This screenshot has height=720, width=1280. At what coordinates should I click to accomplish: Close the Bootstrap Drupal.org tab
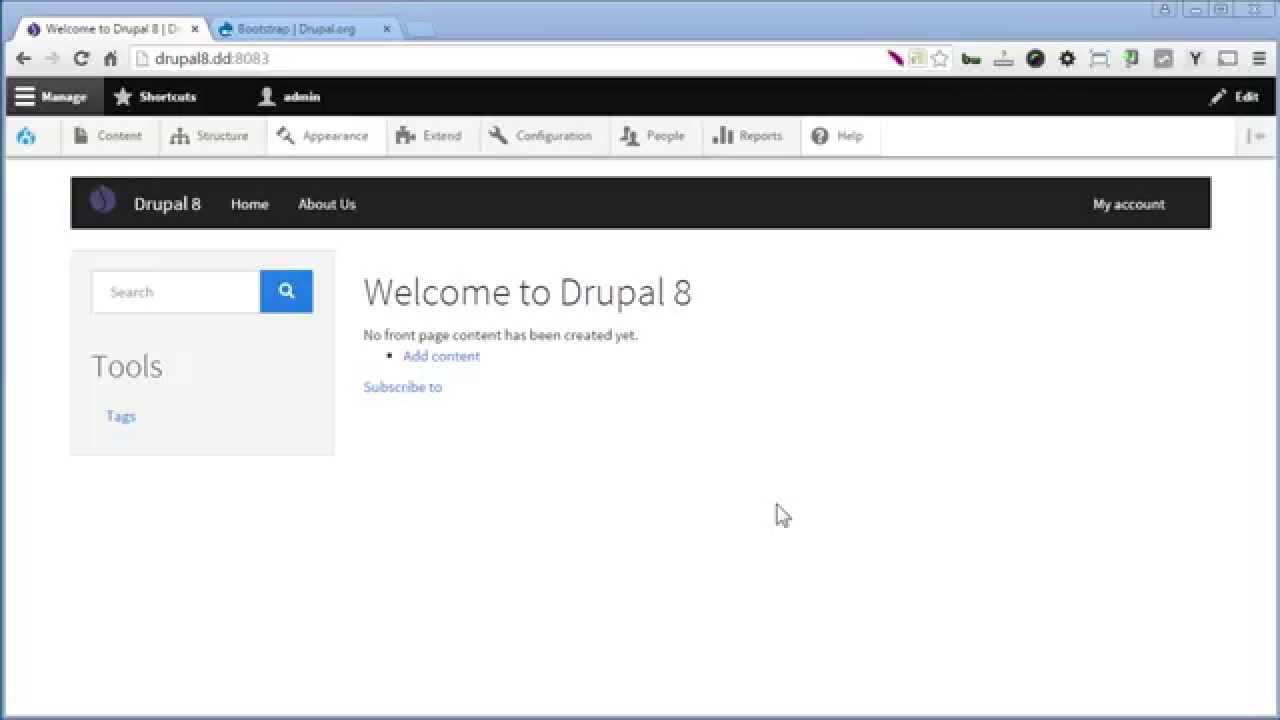pos(387,29)
